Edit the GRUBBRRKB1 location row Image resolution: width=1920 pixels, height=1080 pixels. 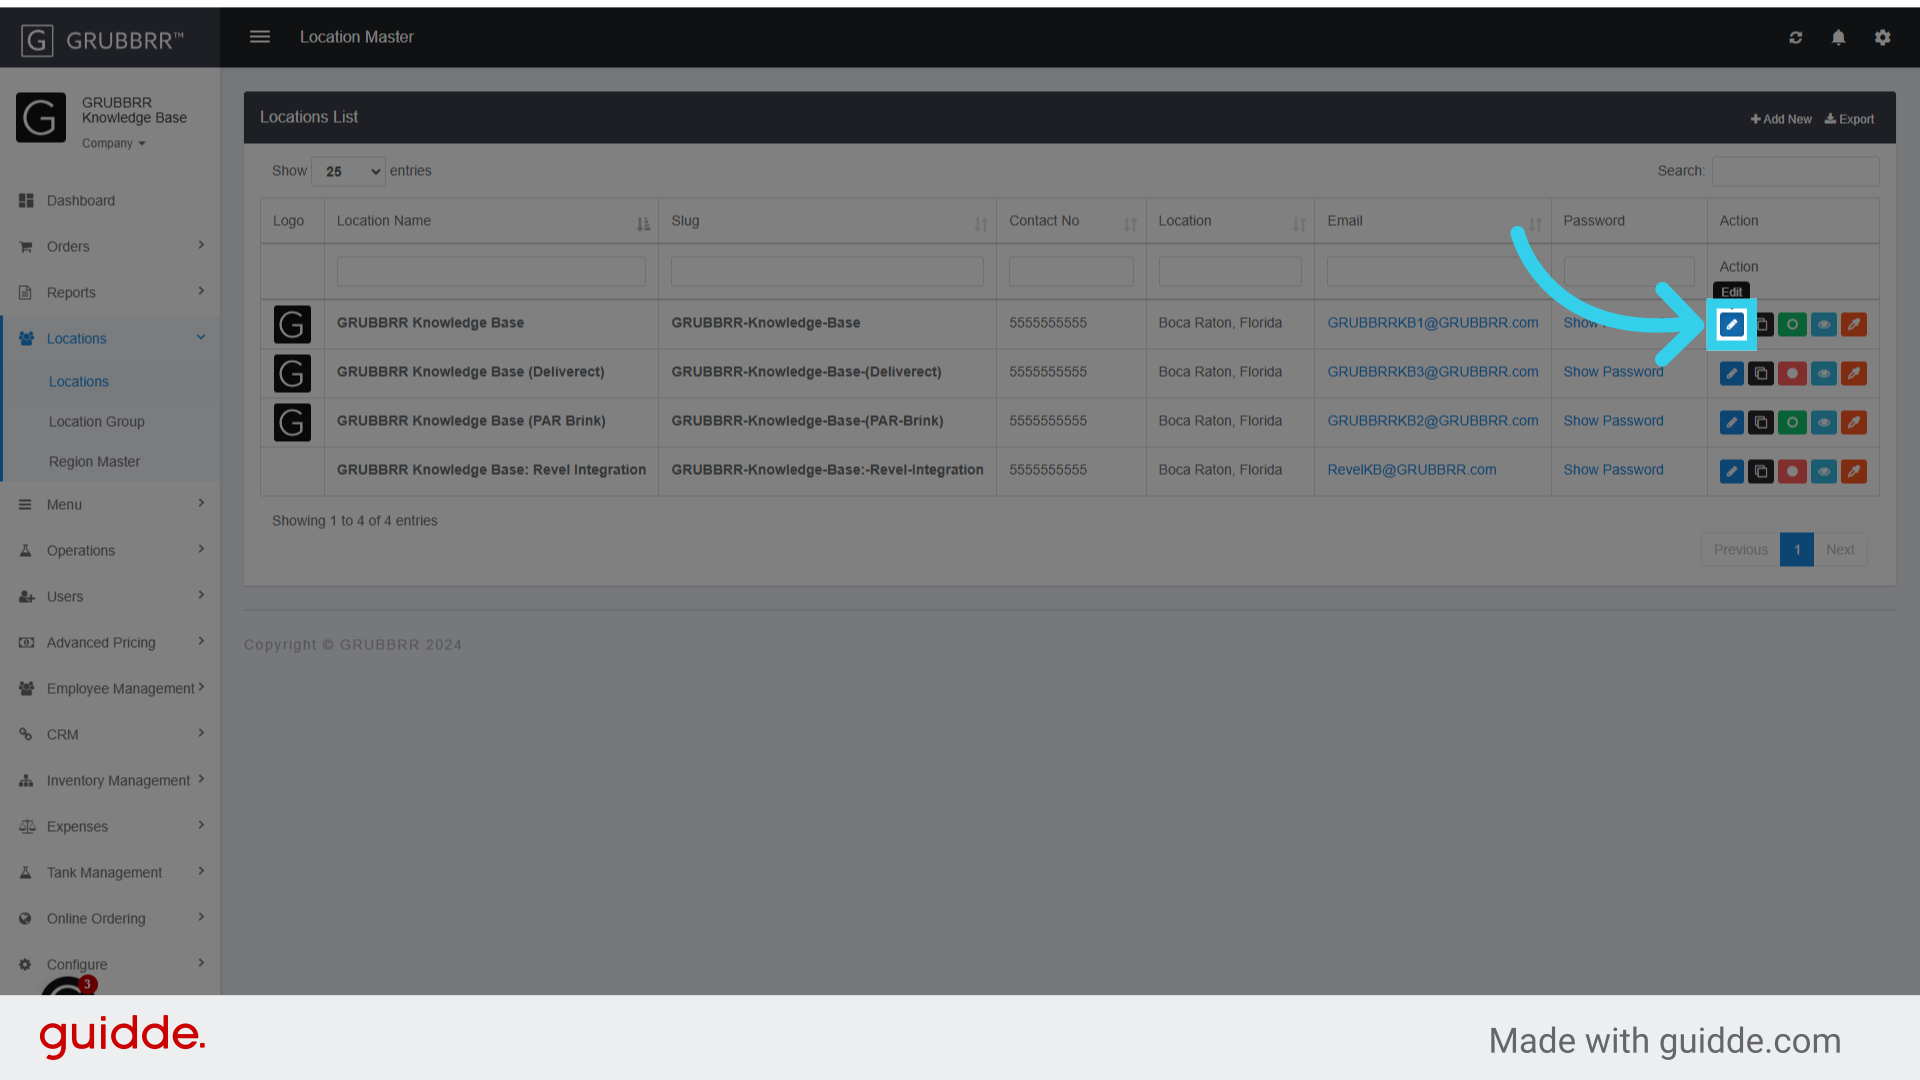[1731, 324]
